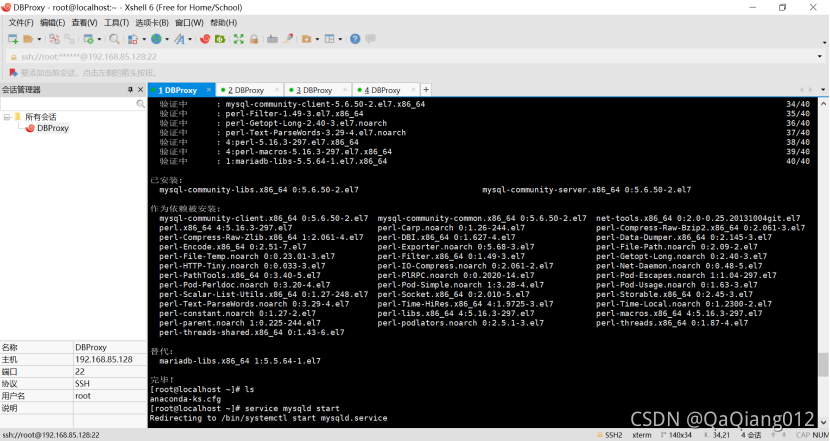Image resolution: width=830 pixels, height=441 pixels.
Task: Open the 编辑(E) menu
Action: (x=52, y=23)
